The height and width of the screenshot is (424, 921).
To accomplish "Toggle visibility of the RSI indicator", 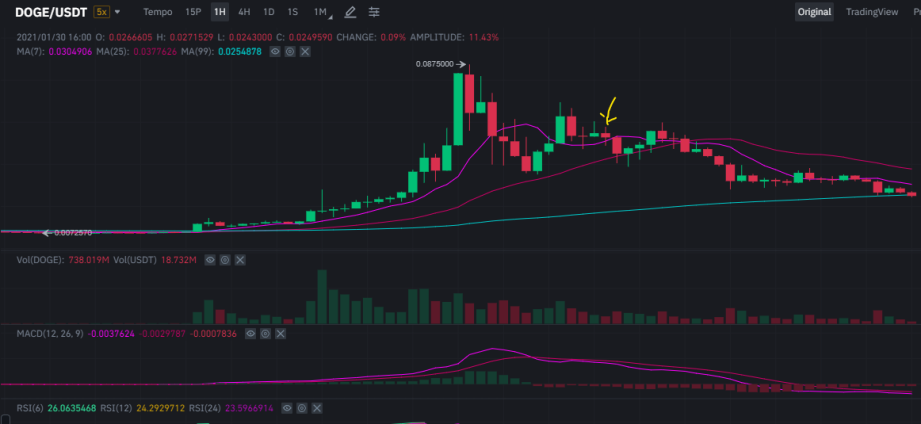I will [x=287, y=407].
